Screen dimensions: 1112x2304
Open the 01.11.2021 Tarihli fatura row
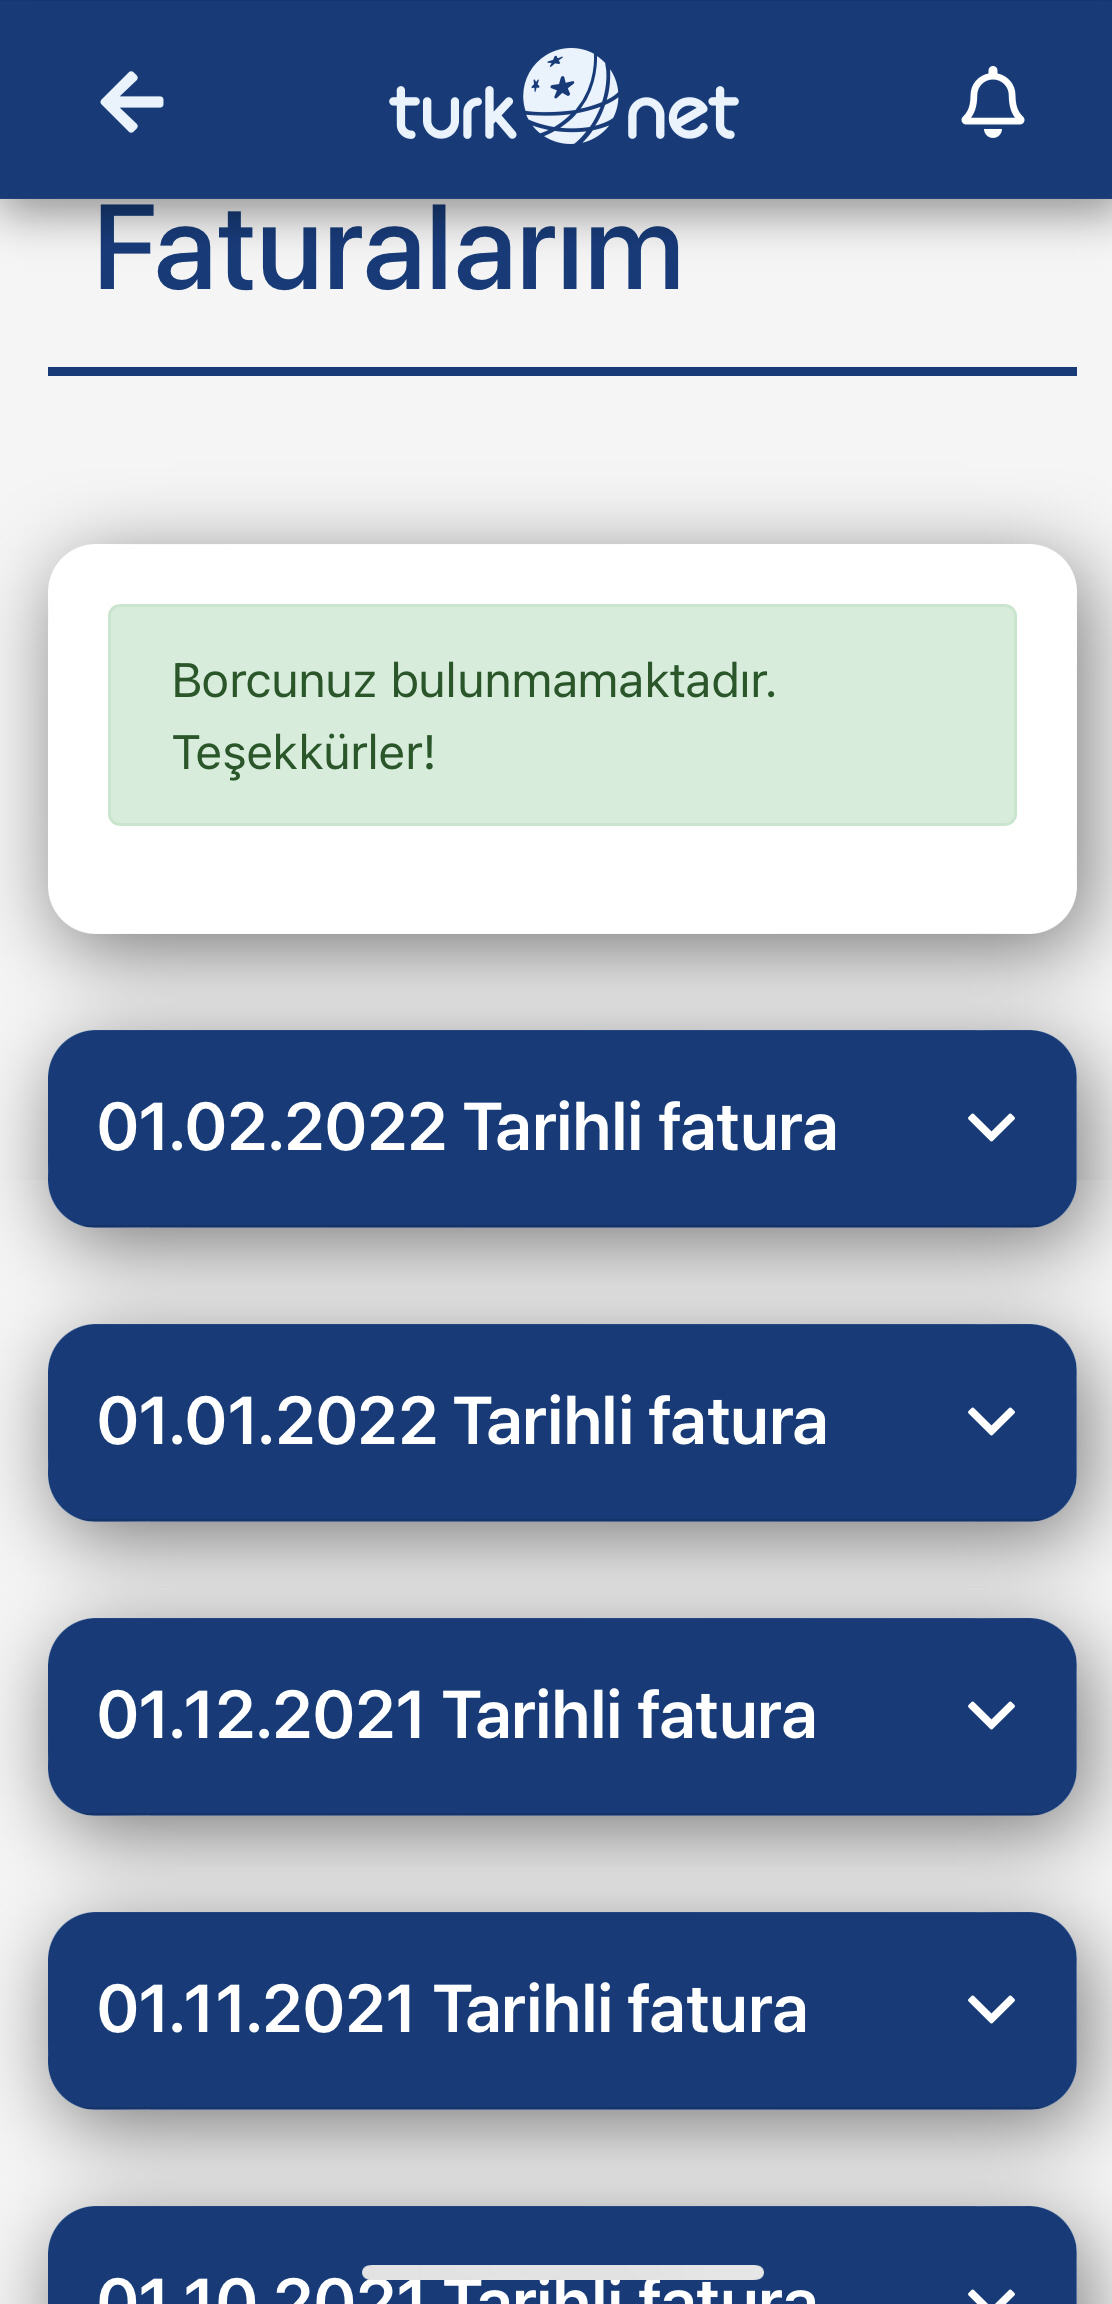tap(562, 2010)
